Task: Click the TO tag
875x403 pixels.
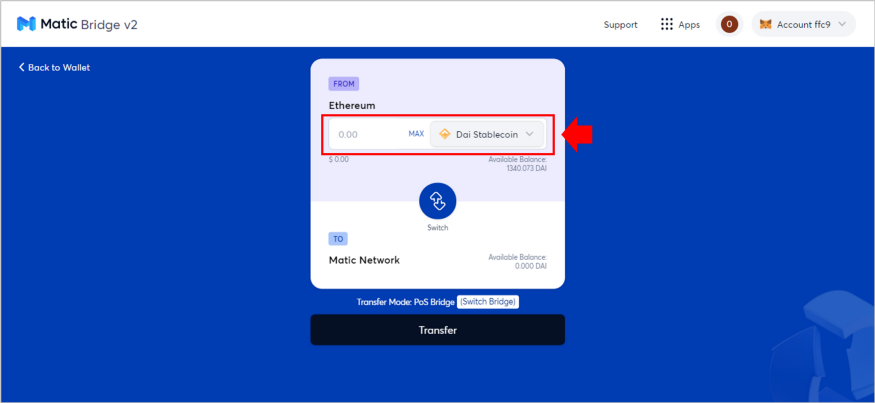Action: click(338, 239)
